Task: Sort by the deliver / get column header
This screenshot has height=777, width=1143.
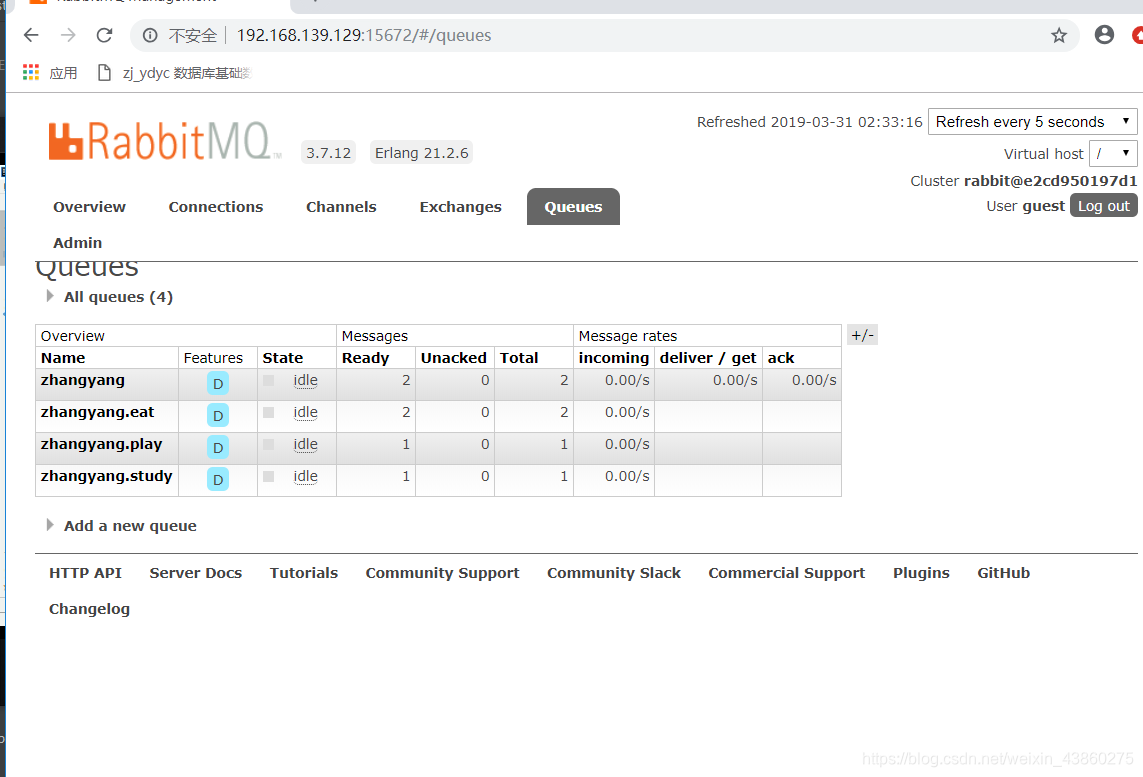Action: (x=708, y=358)
